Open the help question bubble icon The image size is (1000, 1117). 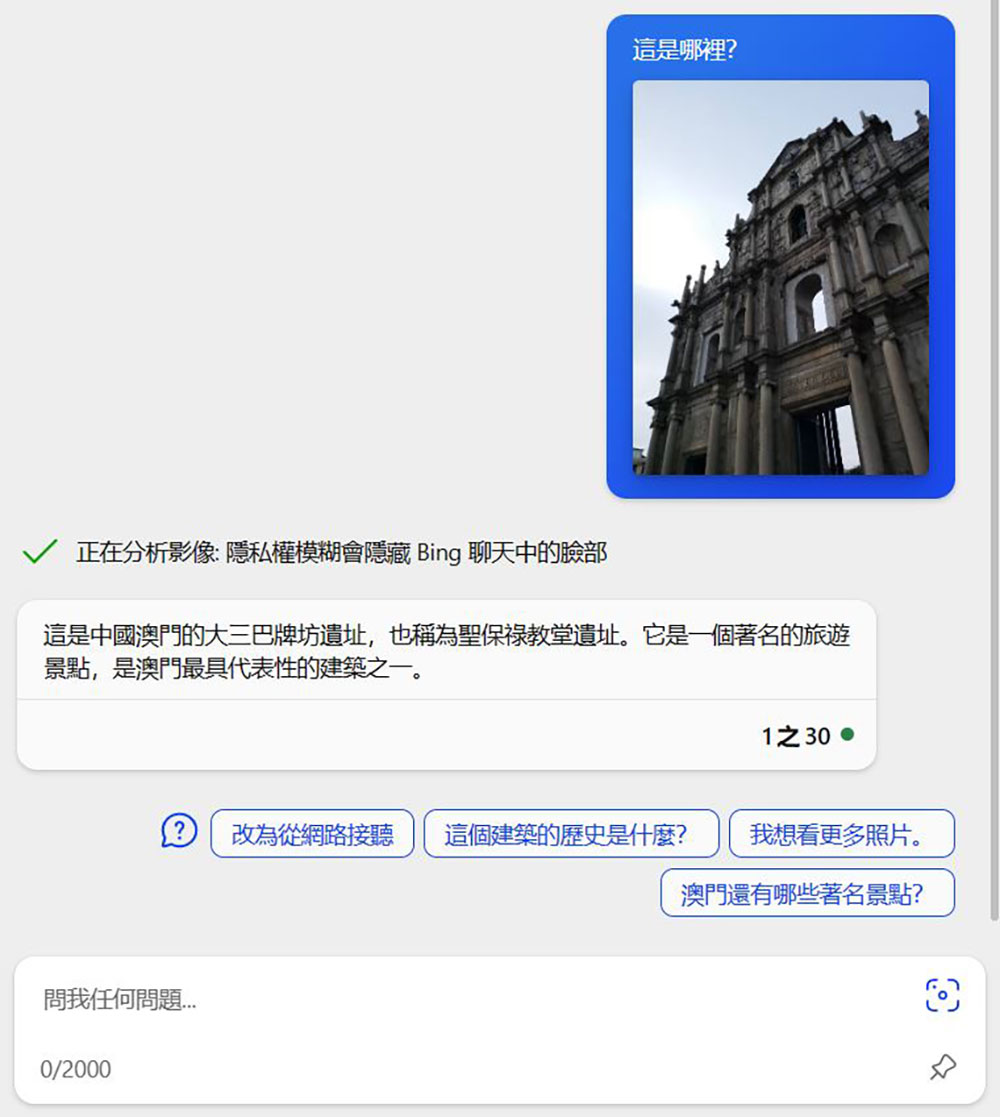(179, 831)
